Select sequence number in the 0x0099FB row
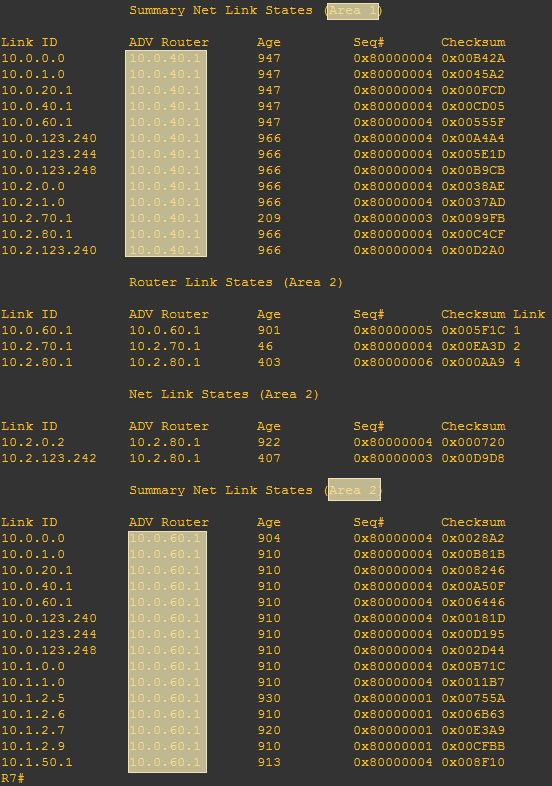552x786 pixels. pos(393,219)
